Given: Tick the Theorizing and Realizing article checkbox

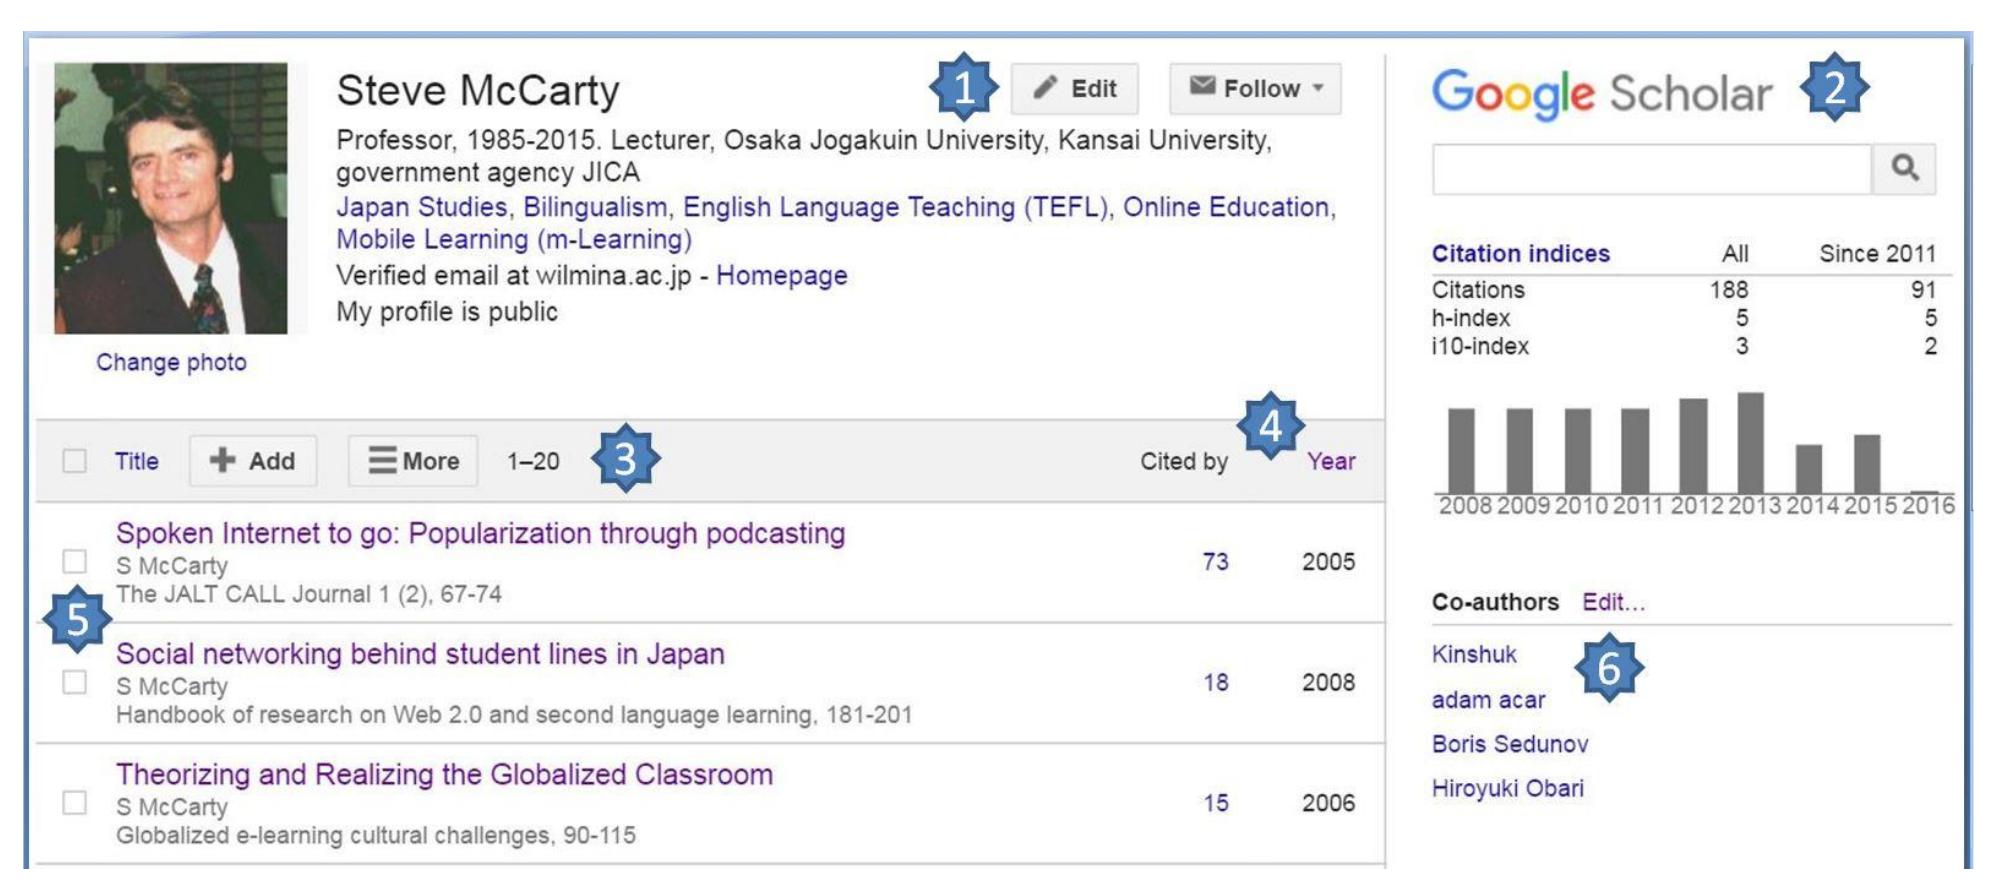Looking at the screenshot, I should point(74,803).
